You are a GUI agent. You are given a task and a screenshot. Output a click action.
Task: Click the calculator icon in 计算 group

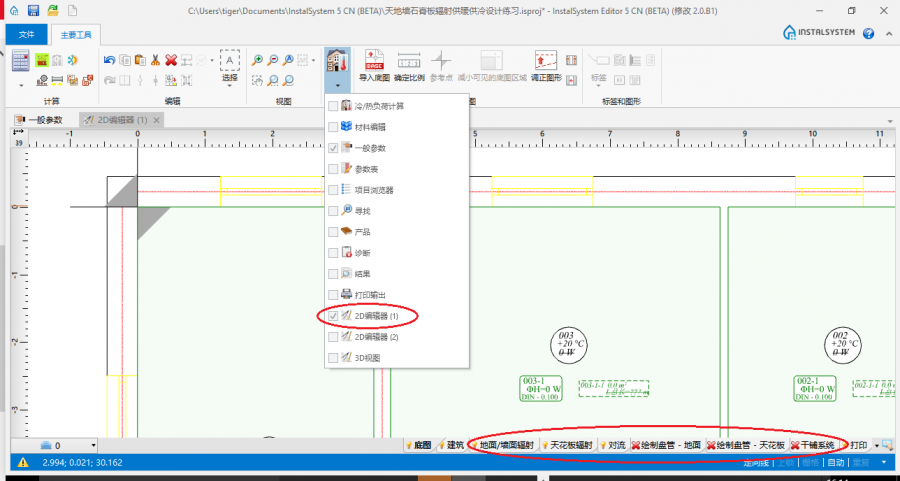click(21, 61)
